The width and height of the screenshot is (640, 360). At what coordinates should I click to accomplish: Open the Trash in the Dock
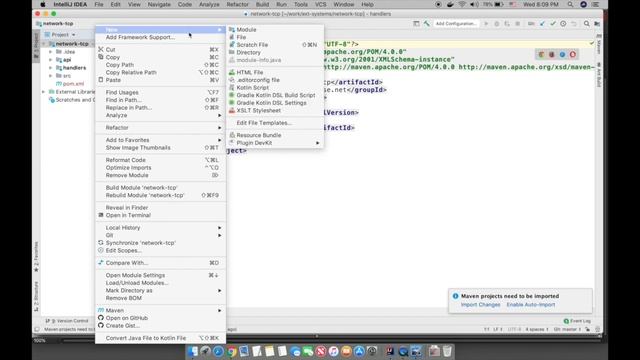[447, 351]
